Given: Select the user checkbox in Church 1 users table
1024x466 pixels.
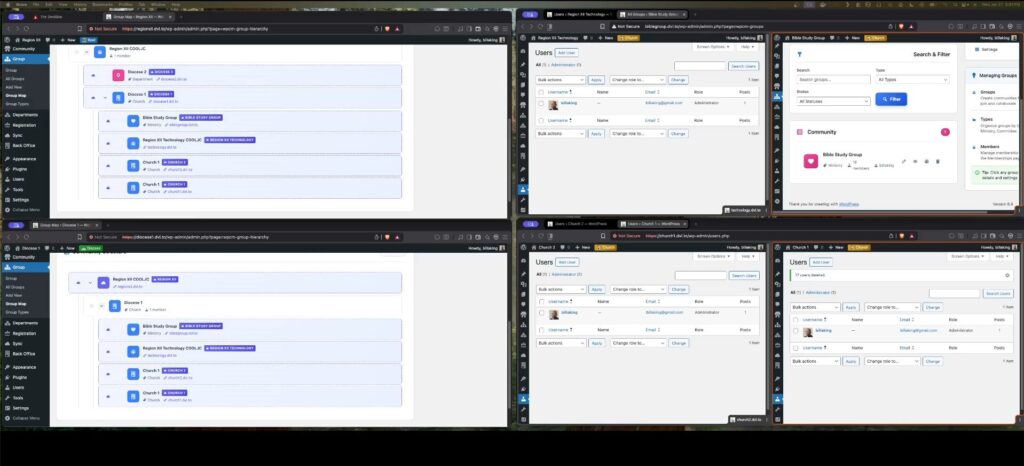Looking at the screenshot, I should click(796, 330).
